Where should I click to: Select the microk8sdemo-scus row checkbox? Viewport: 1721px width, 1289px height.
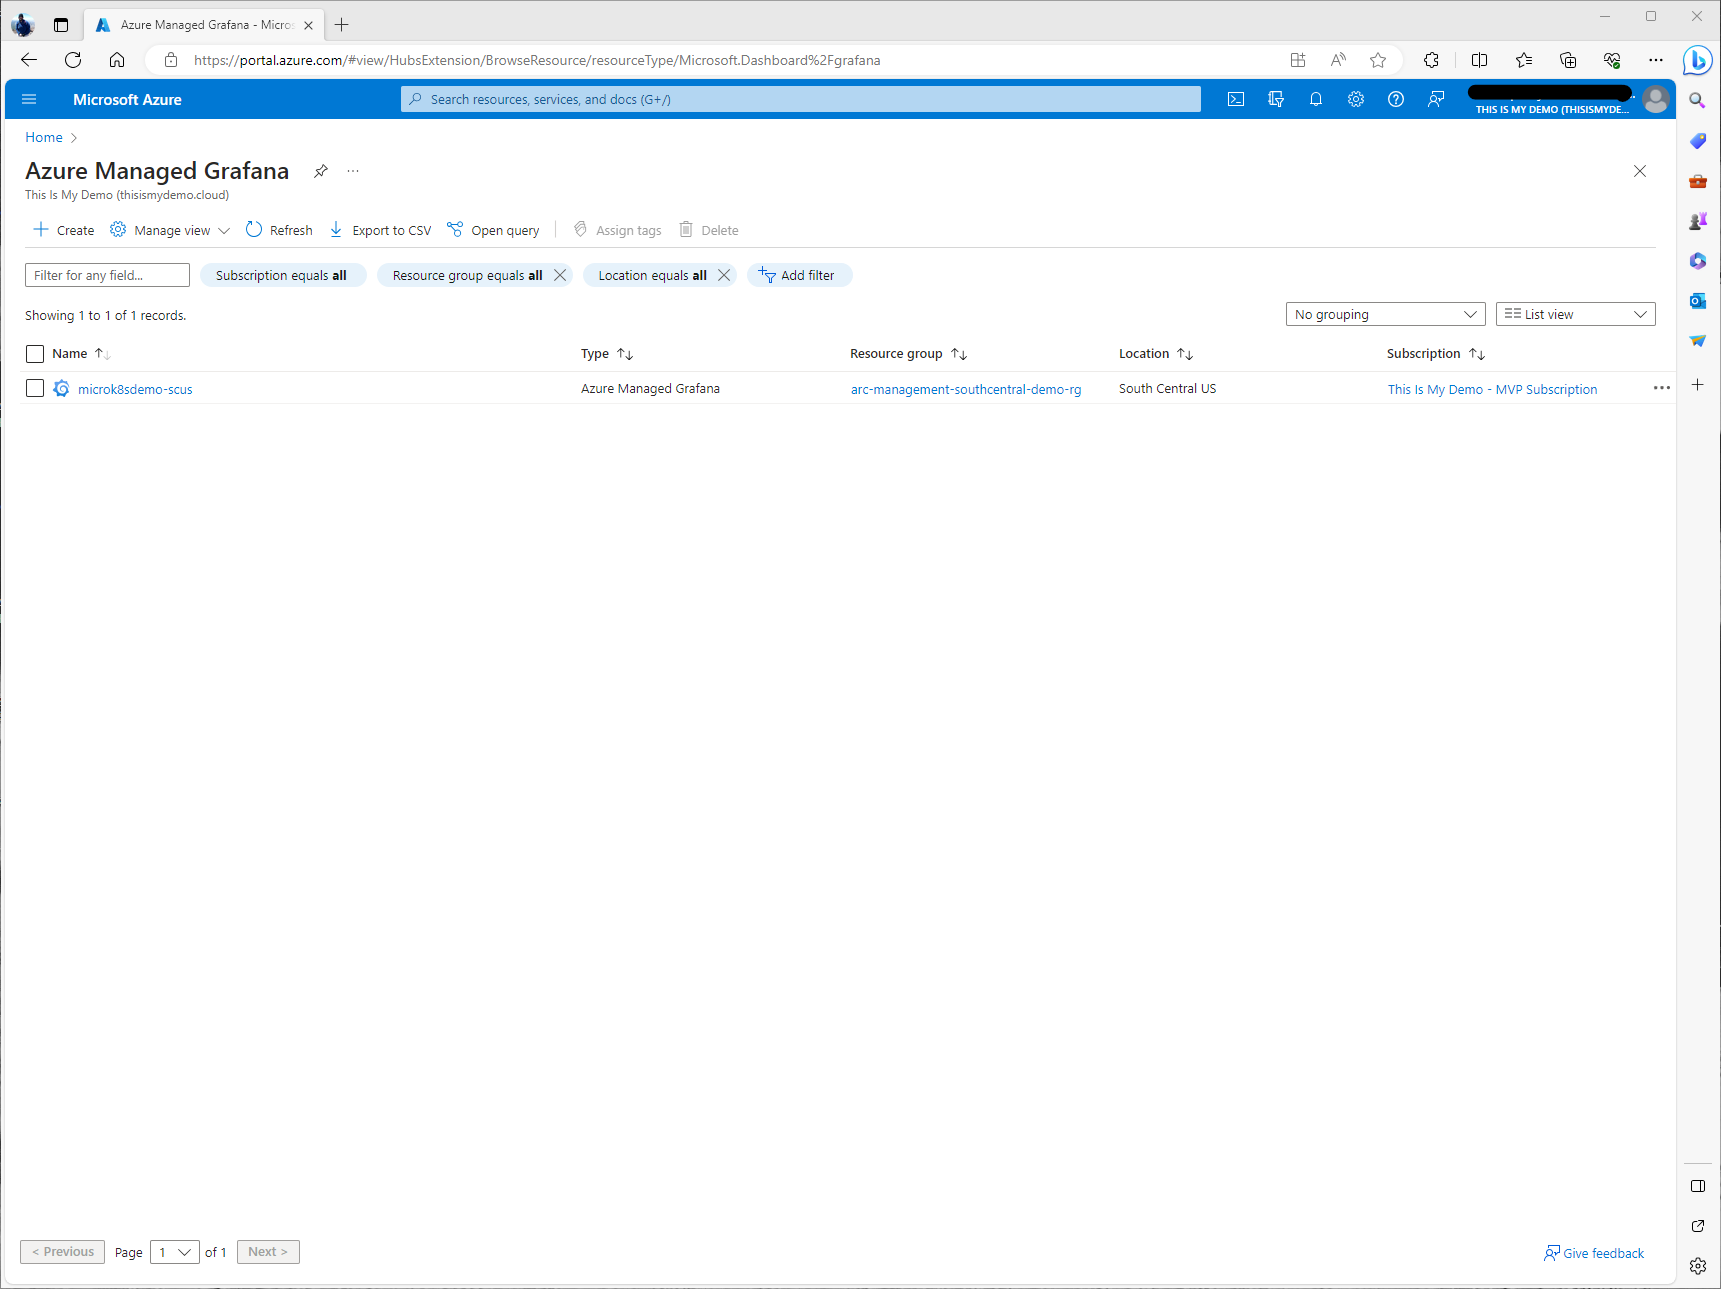click(35, 389)
